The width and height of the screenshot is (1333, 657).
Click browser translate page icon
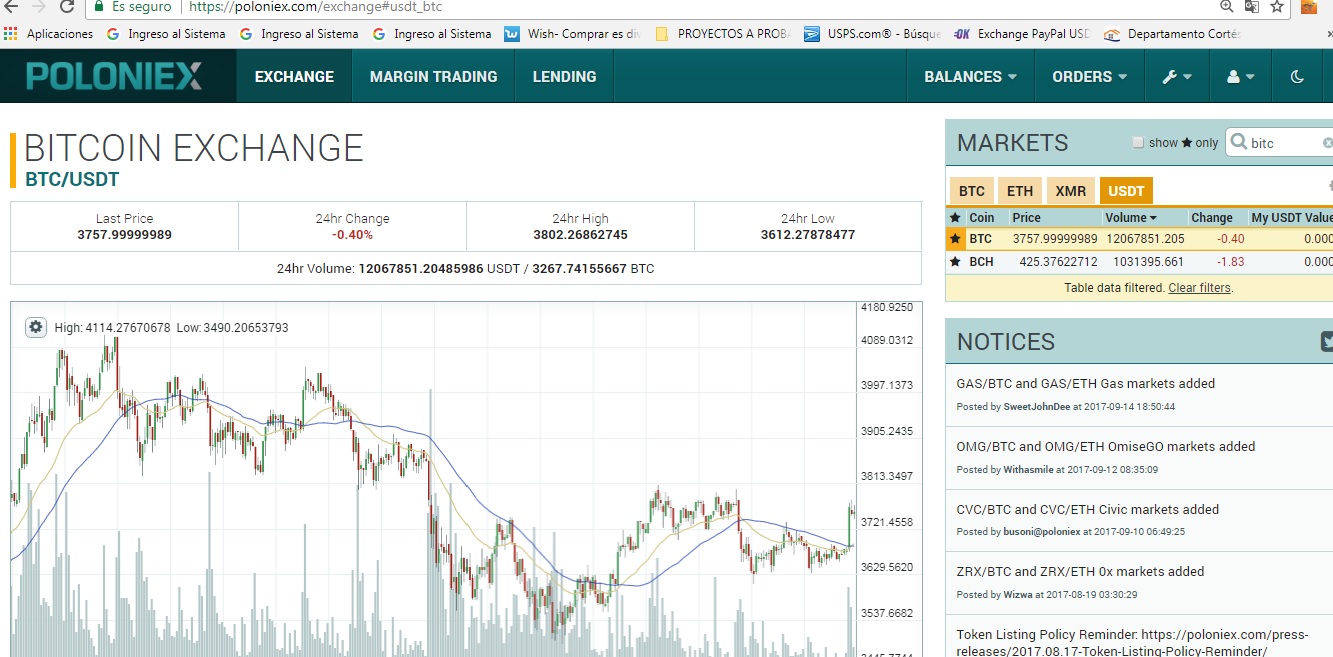1252,6
